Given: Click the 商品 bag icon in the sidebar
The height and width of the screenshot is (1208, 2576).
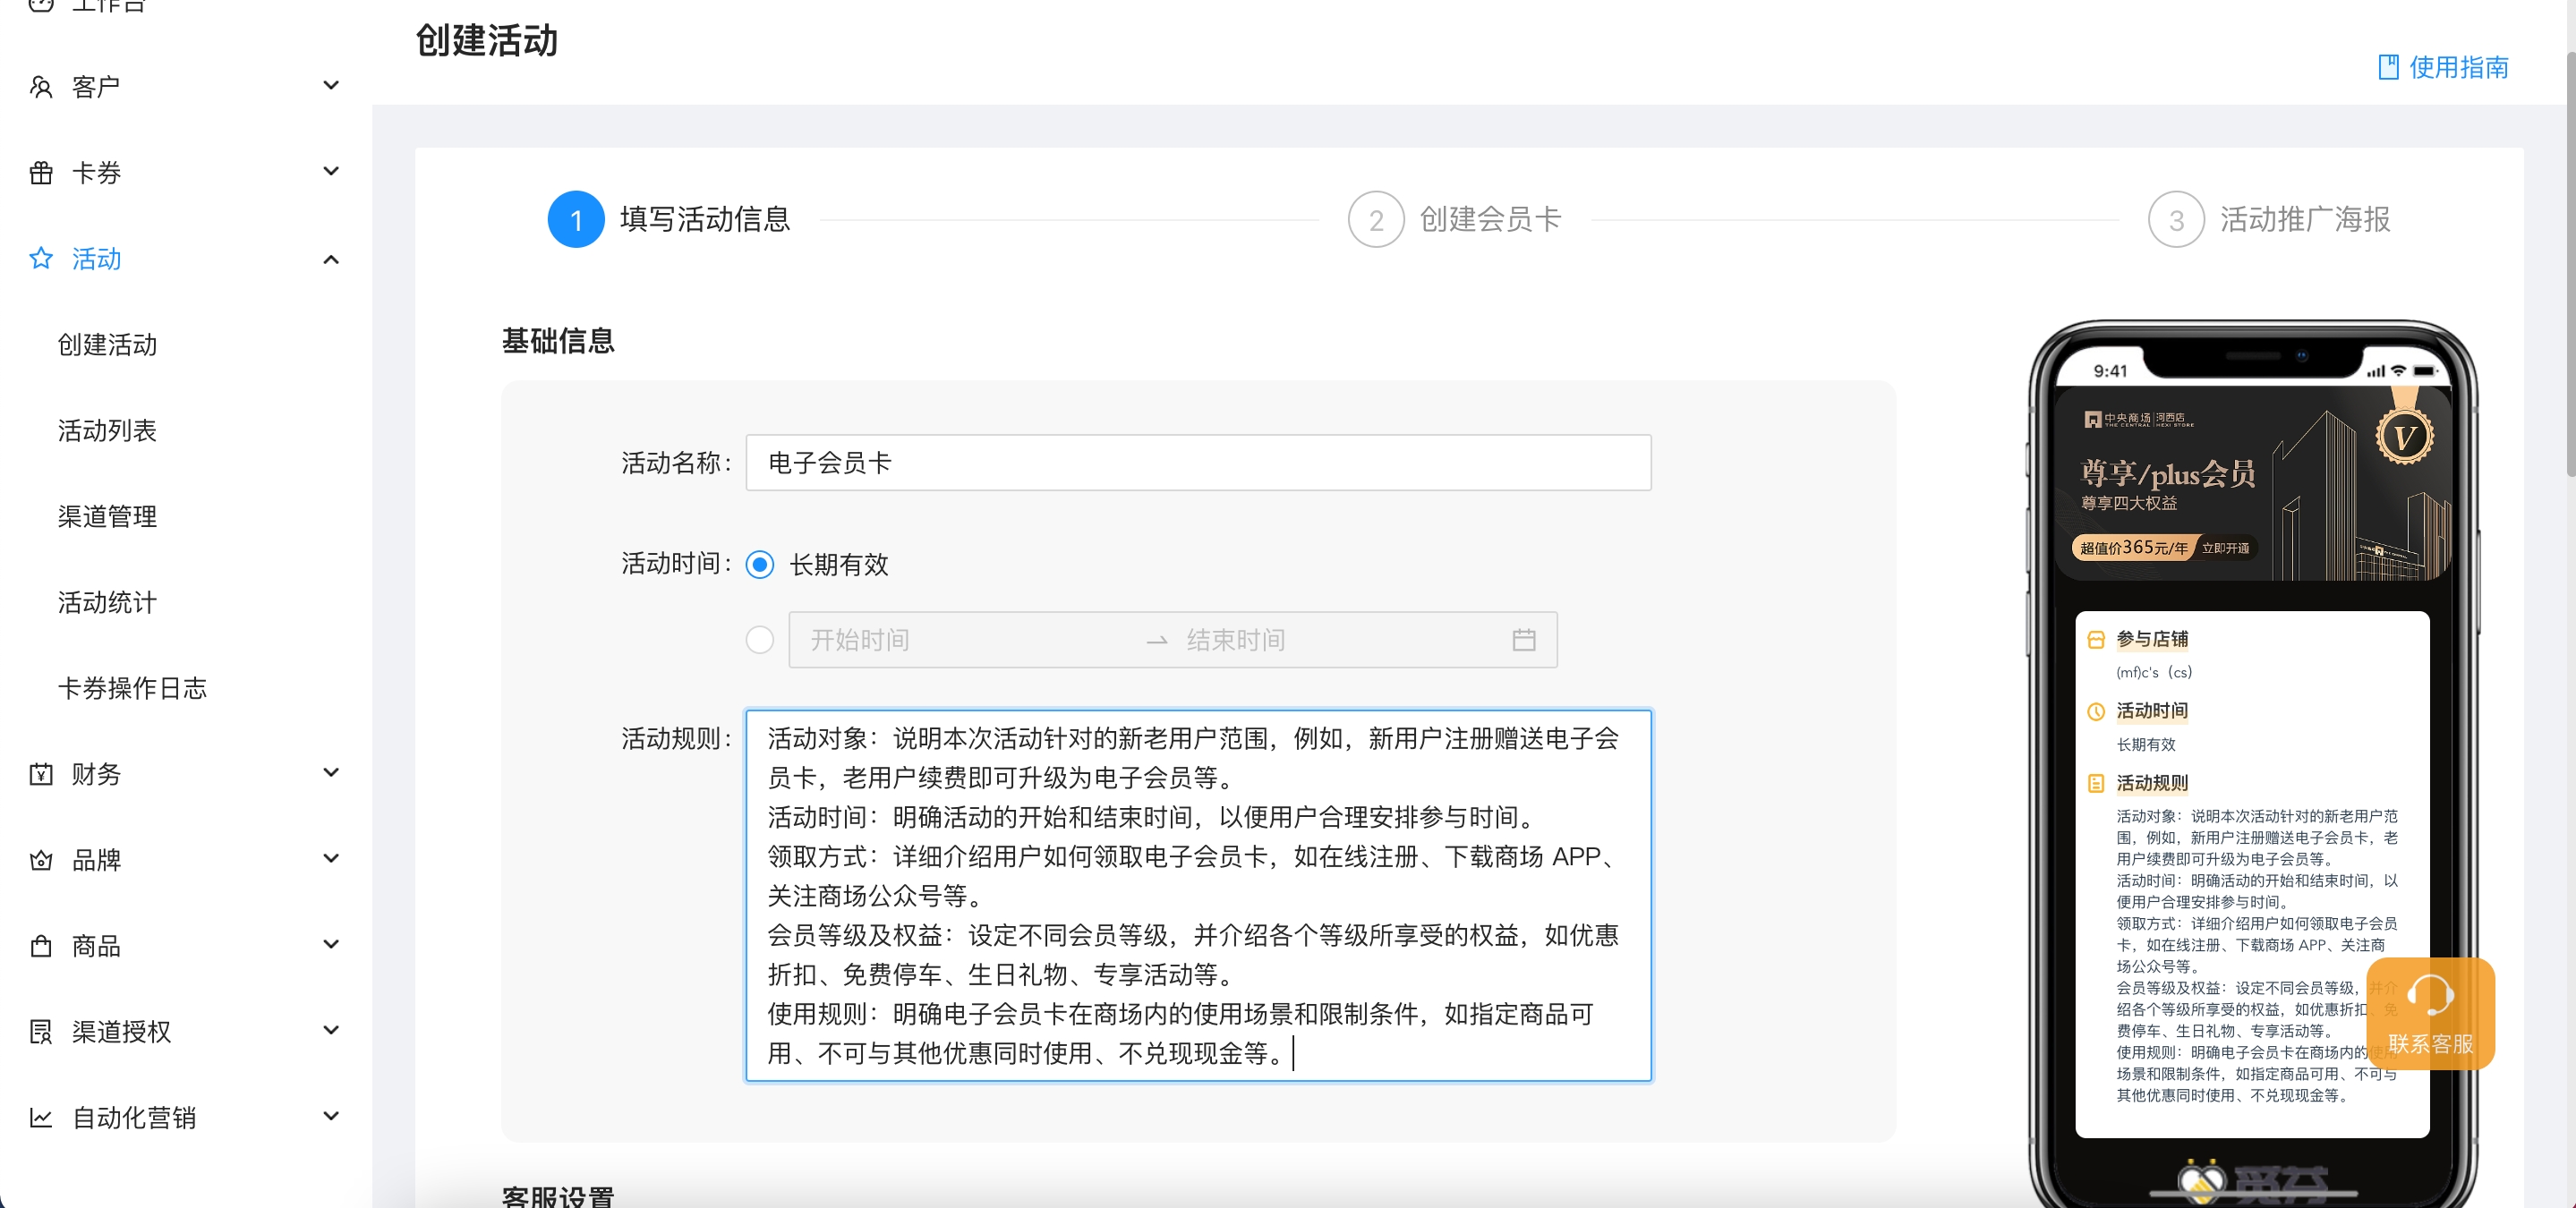Looking at the screenshot, I should click(41, 946).
